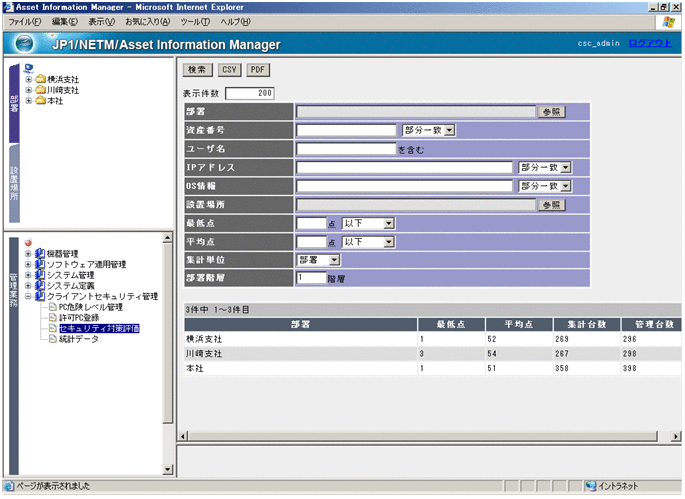Expand the システム定義 tree node

[x=28, y=286]
